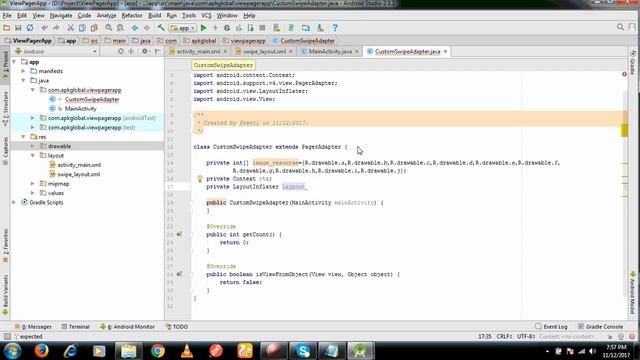
Task: Open the project panel settings gear icon
Action: (144, 51)
